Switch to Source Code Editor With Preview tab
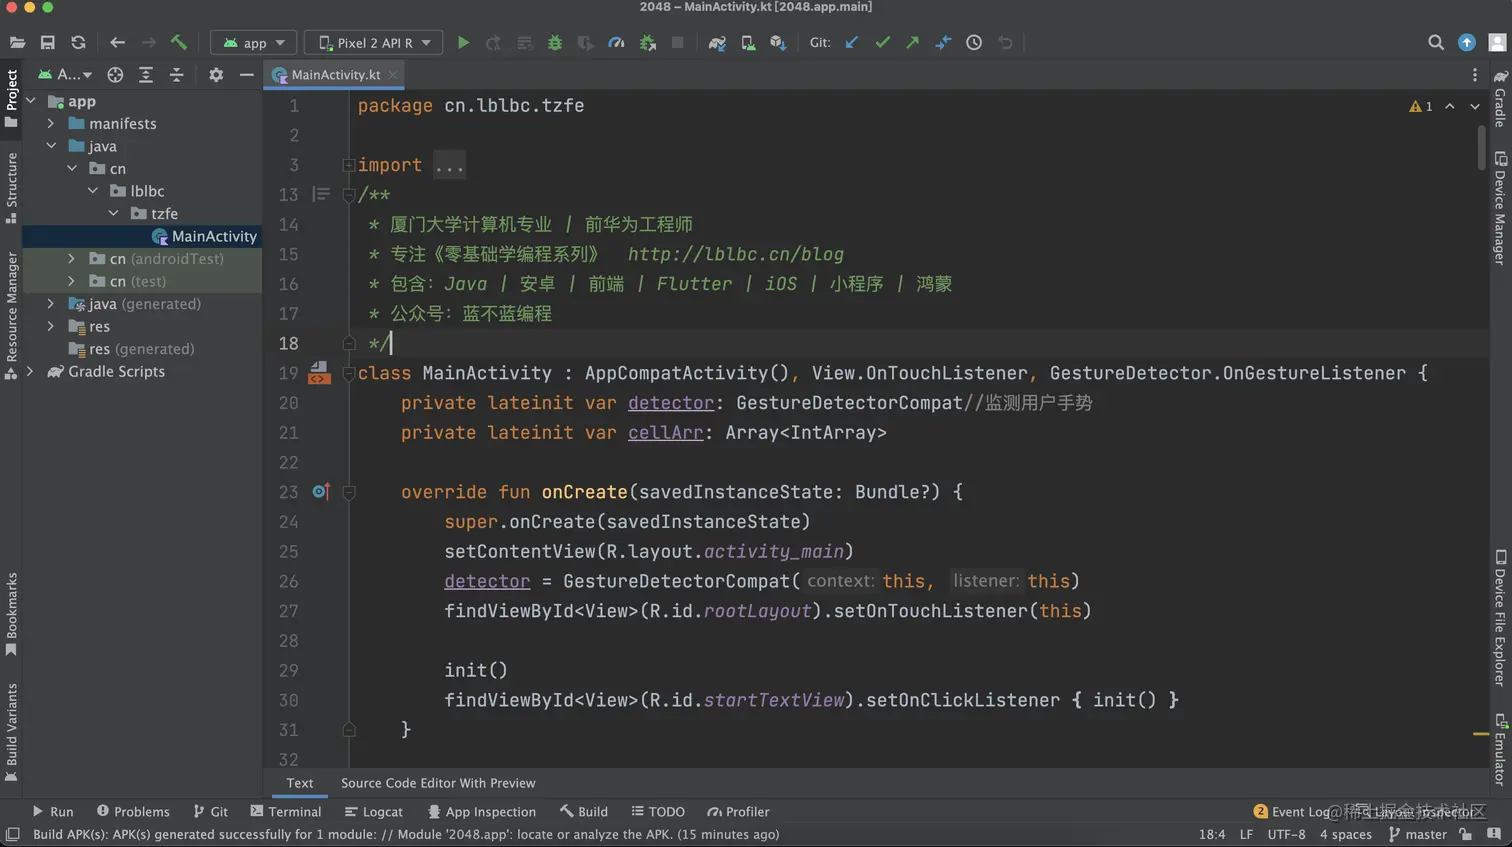 point(438,783)
